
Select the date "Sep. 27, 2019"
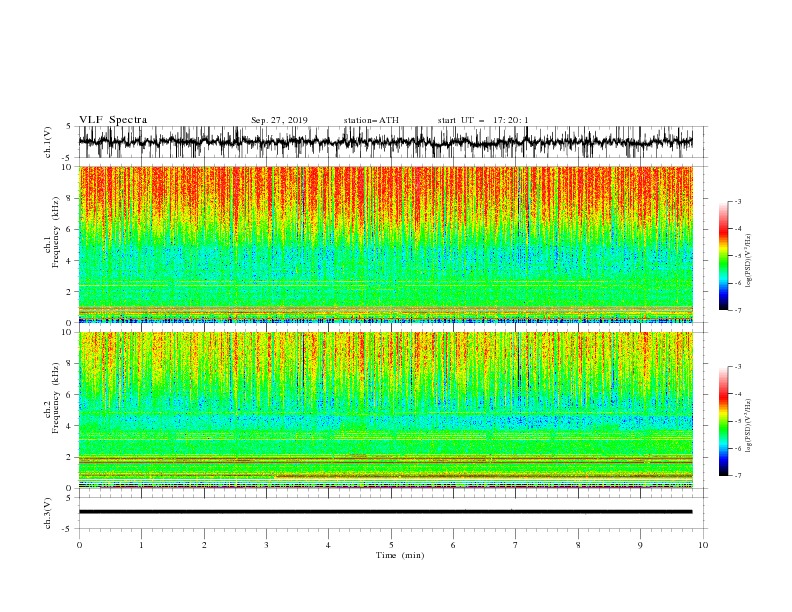coord(279,120)
